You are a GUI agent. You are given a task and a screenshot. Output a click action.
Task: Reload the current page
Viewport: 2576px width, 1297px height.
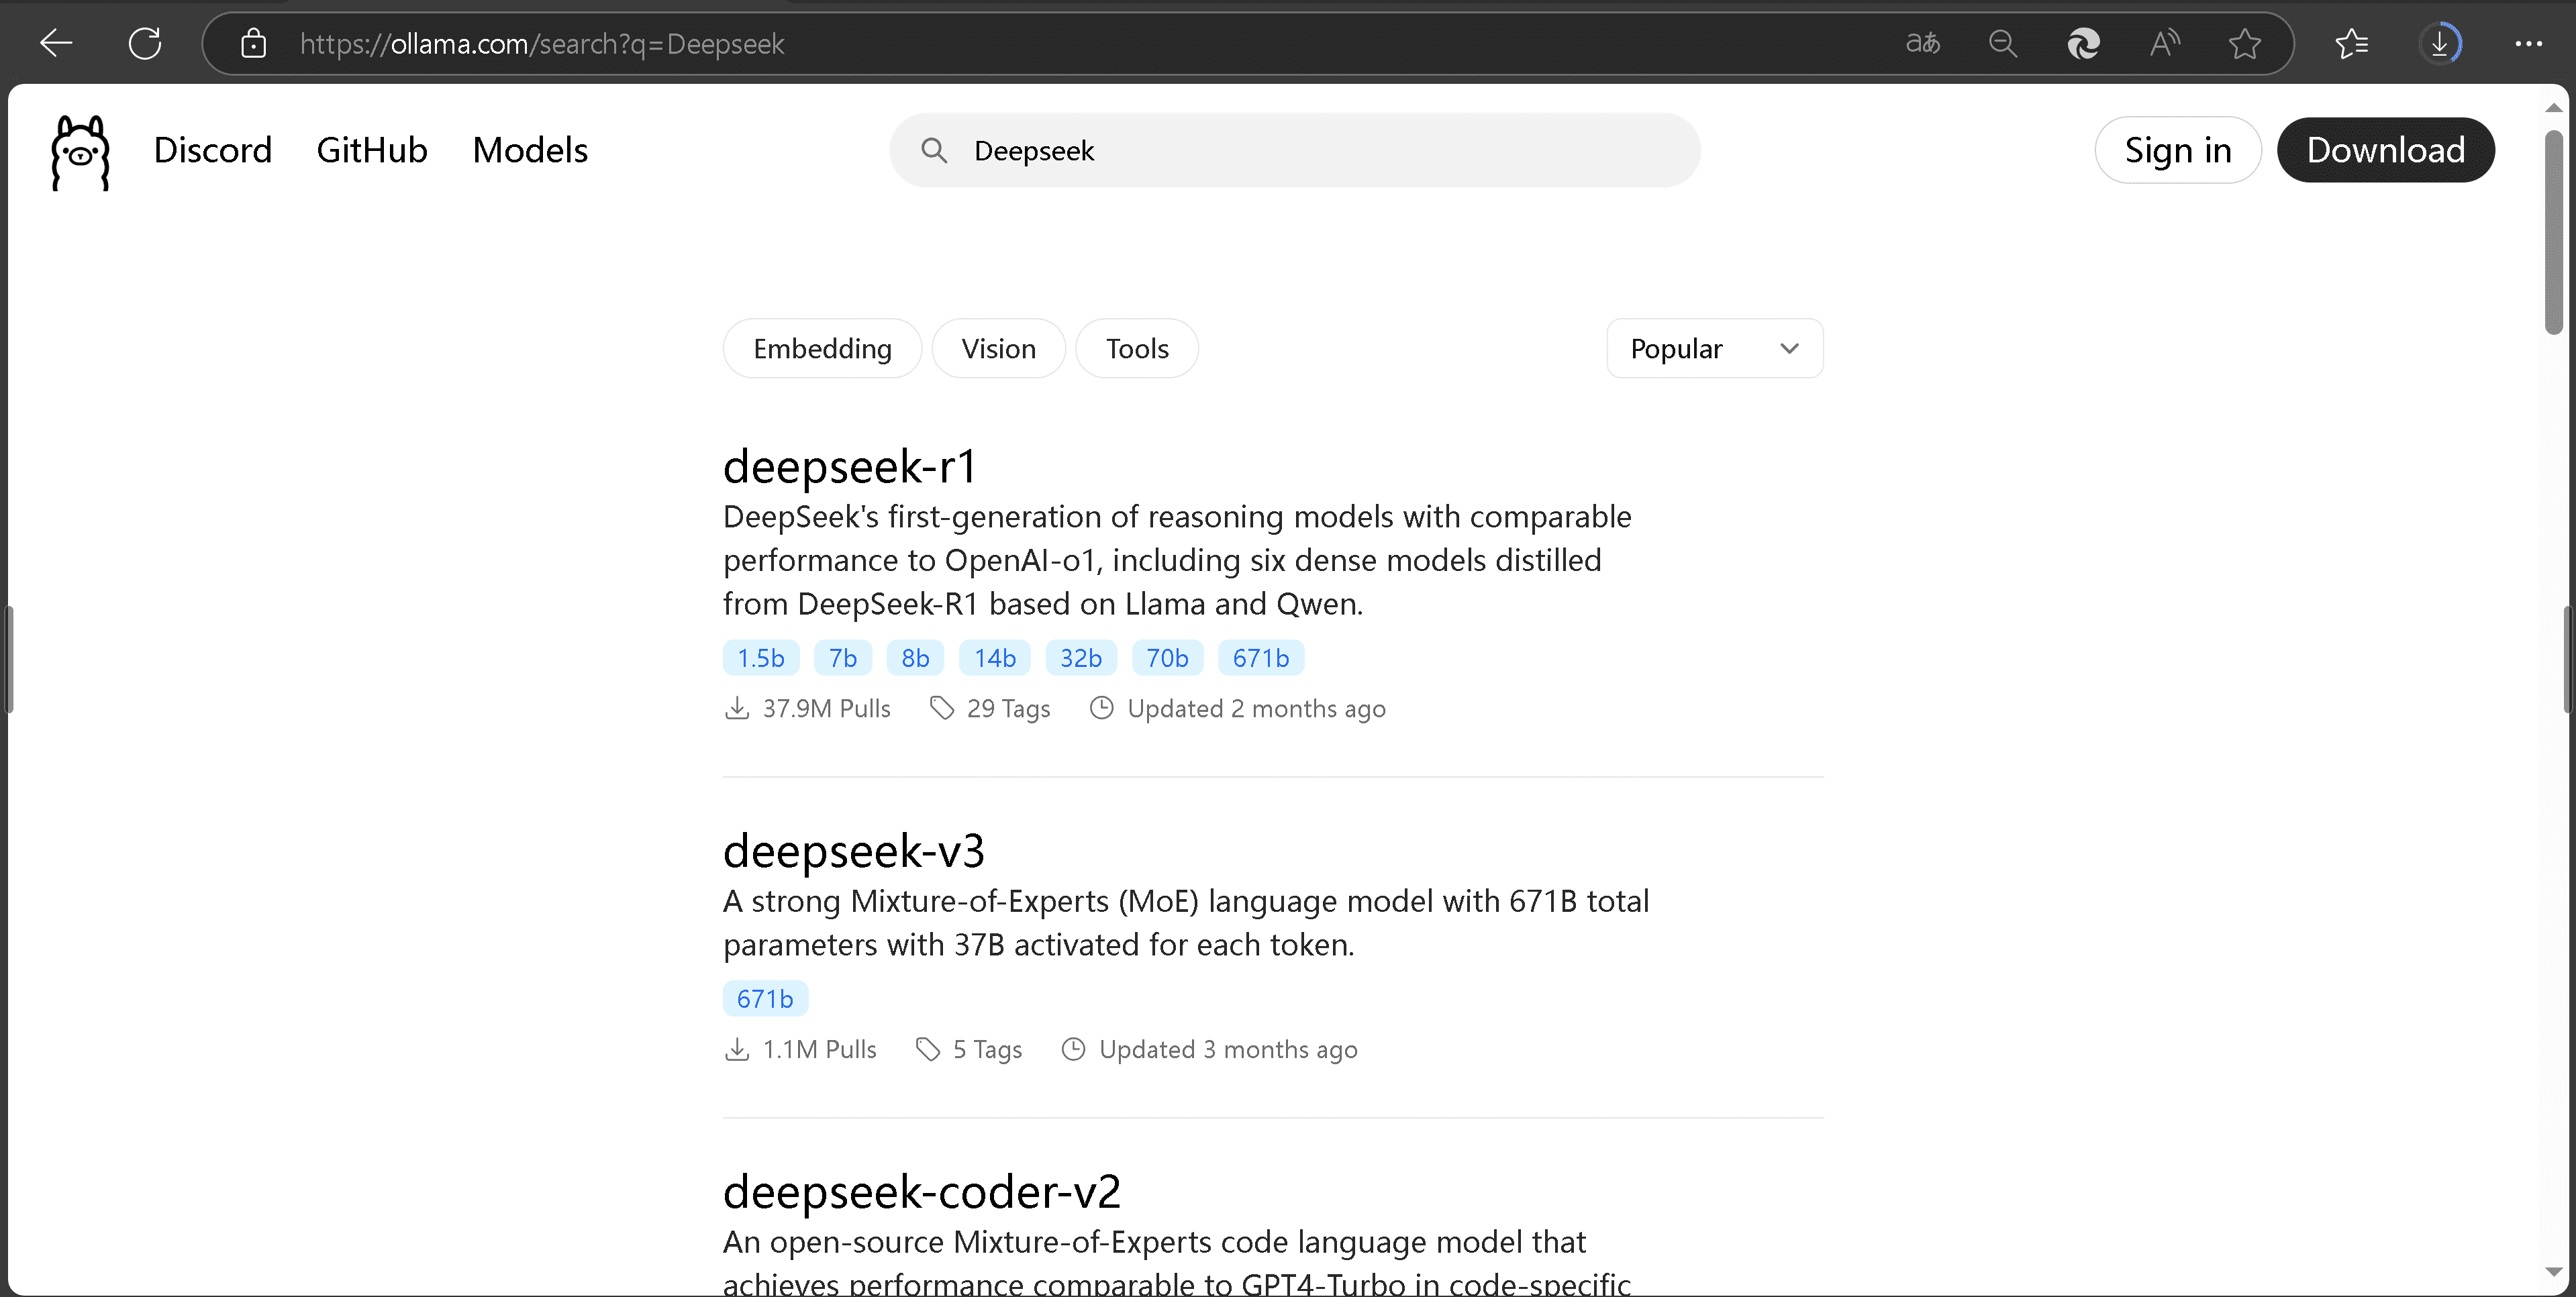(145, 43)
